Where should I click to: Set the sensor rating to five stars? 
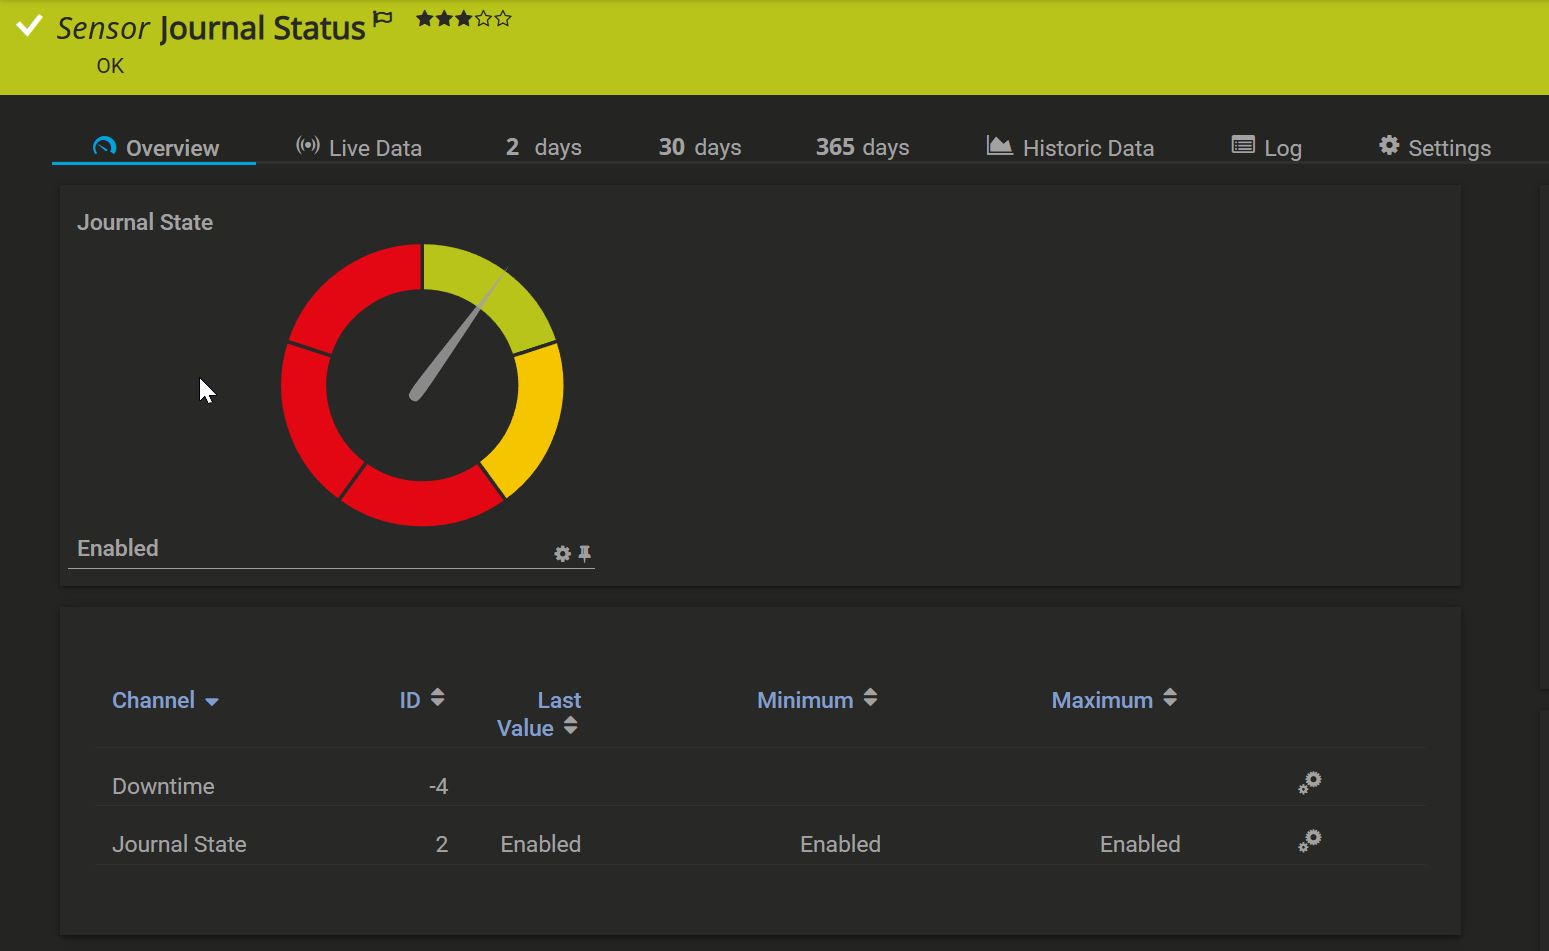tap(503, 17)
